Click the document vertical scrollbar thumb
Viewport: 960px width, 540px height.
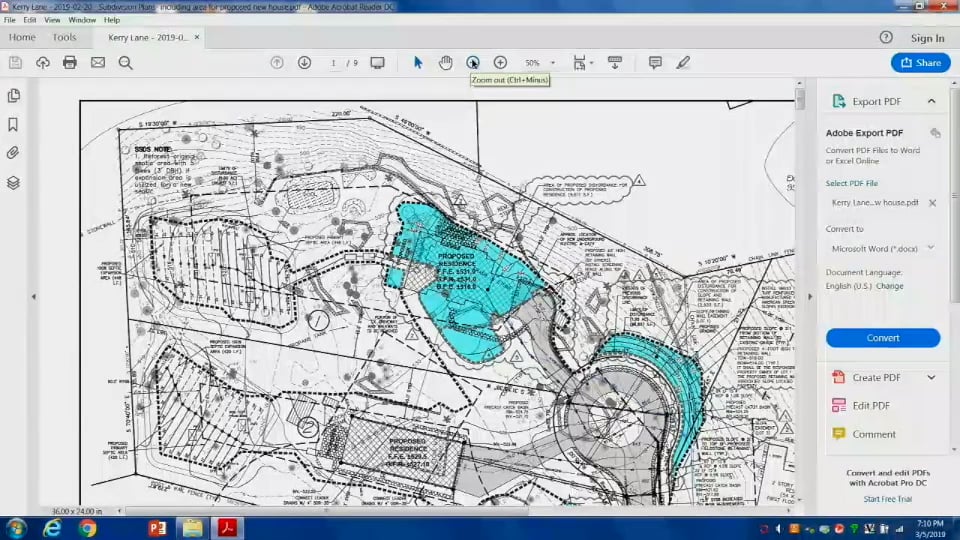click(x=800, y=99)
